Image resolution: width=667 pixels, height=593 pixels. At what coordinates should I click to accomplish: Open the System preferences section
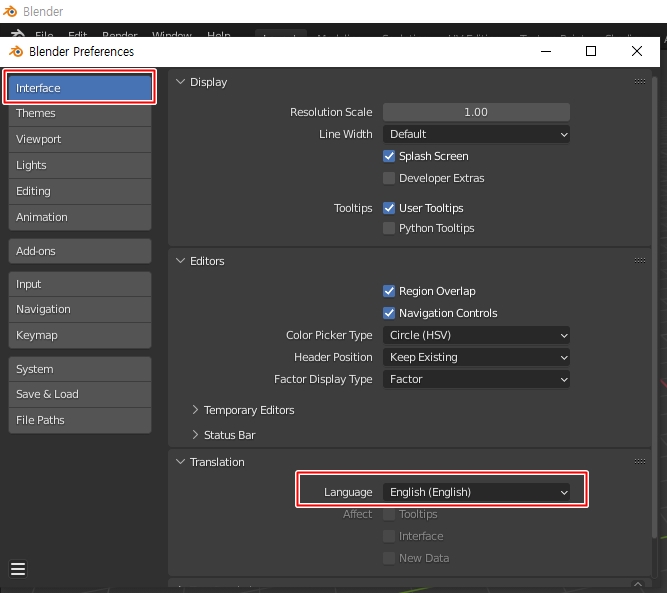coord(80,369)
